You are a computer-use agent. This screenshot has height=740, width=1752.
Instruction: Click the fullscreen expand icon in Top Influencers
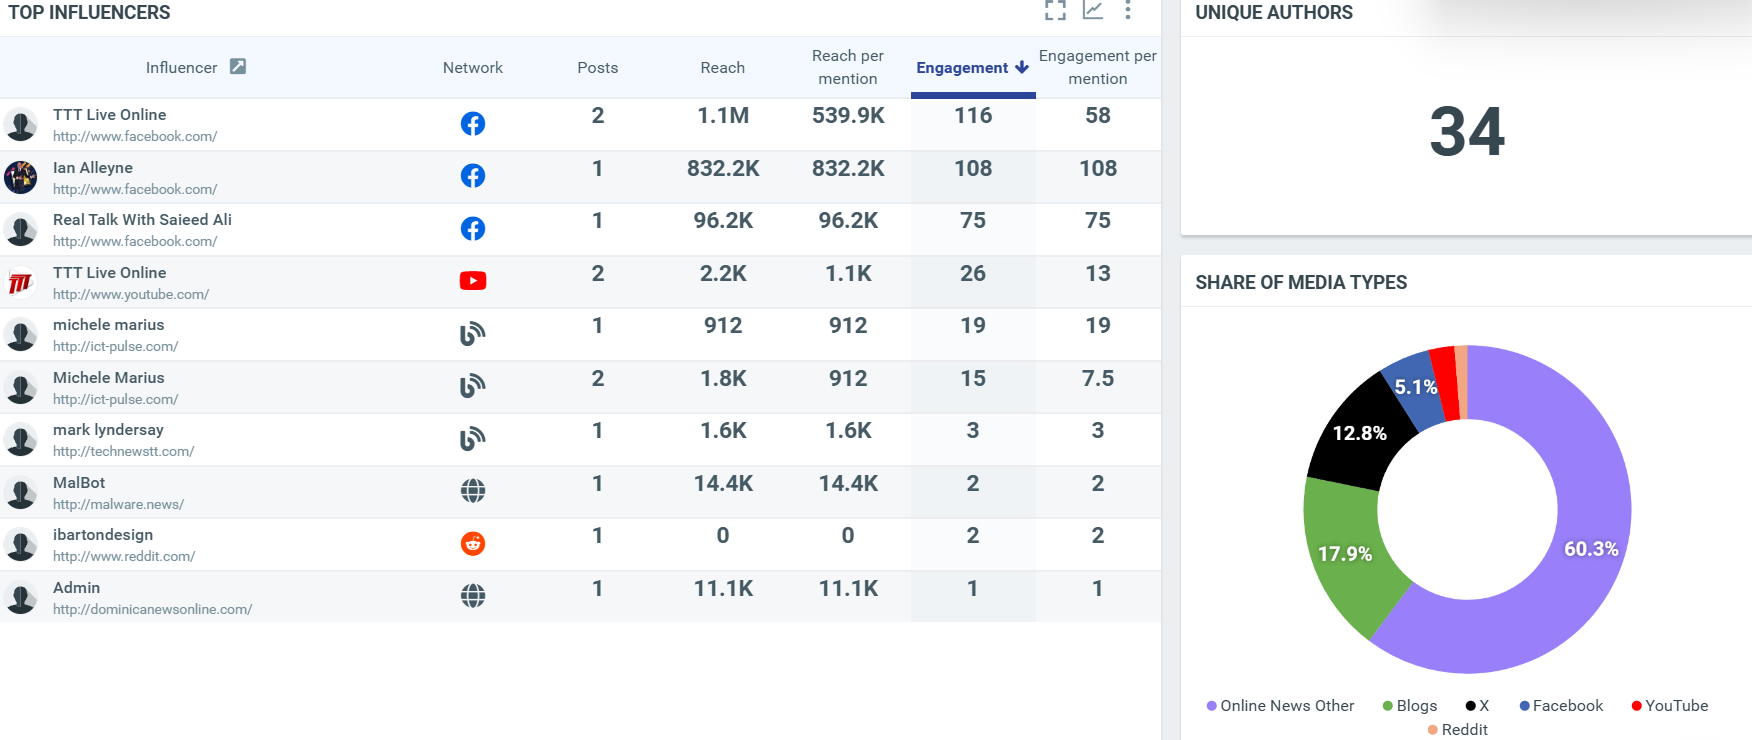tap(1055, 11)
